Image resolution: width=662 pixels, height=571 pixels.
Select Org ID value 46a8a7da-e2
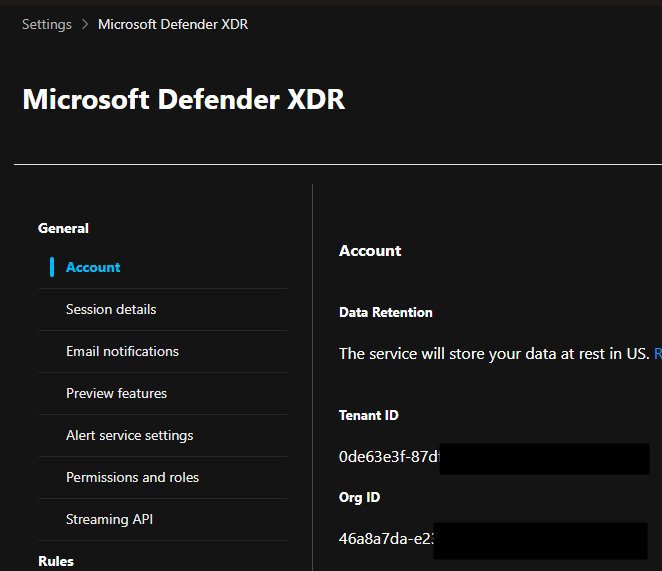(386, 539)
